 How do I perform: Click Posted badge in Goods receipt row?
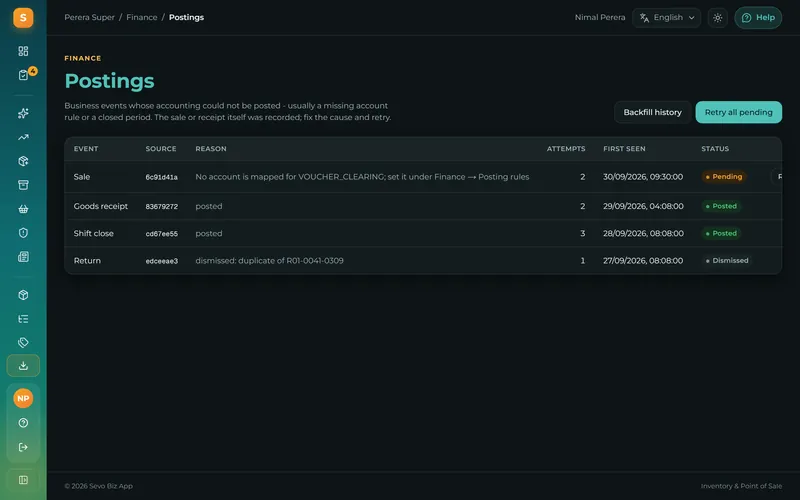(721, 206)
